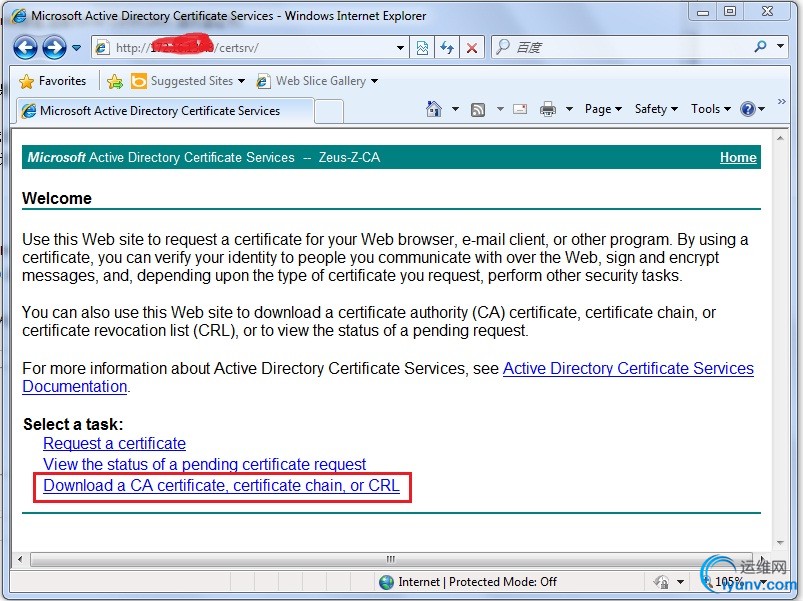Open search provider dropdown arrow
This screenshot has width=803, height=601.
(x=780, y=46)
